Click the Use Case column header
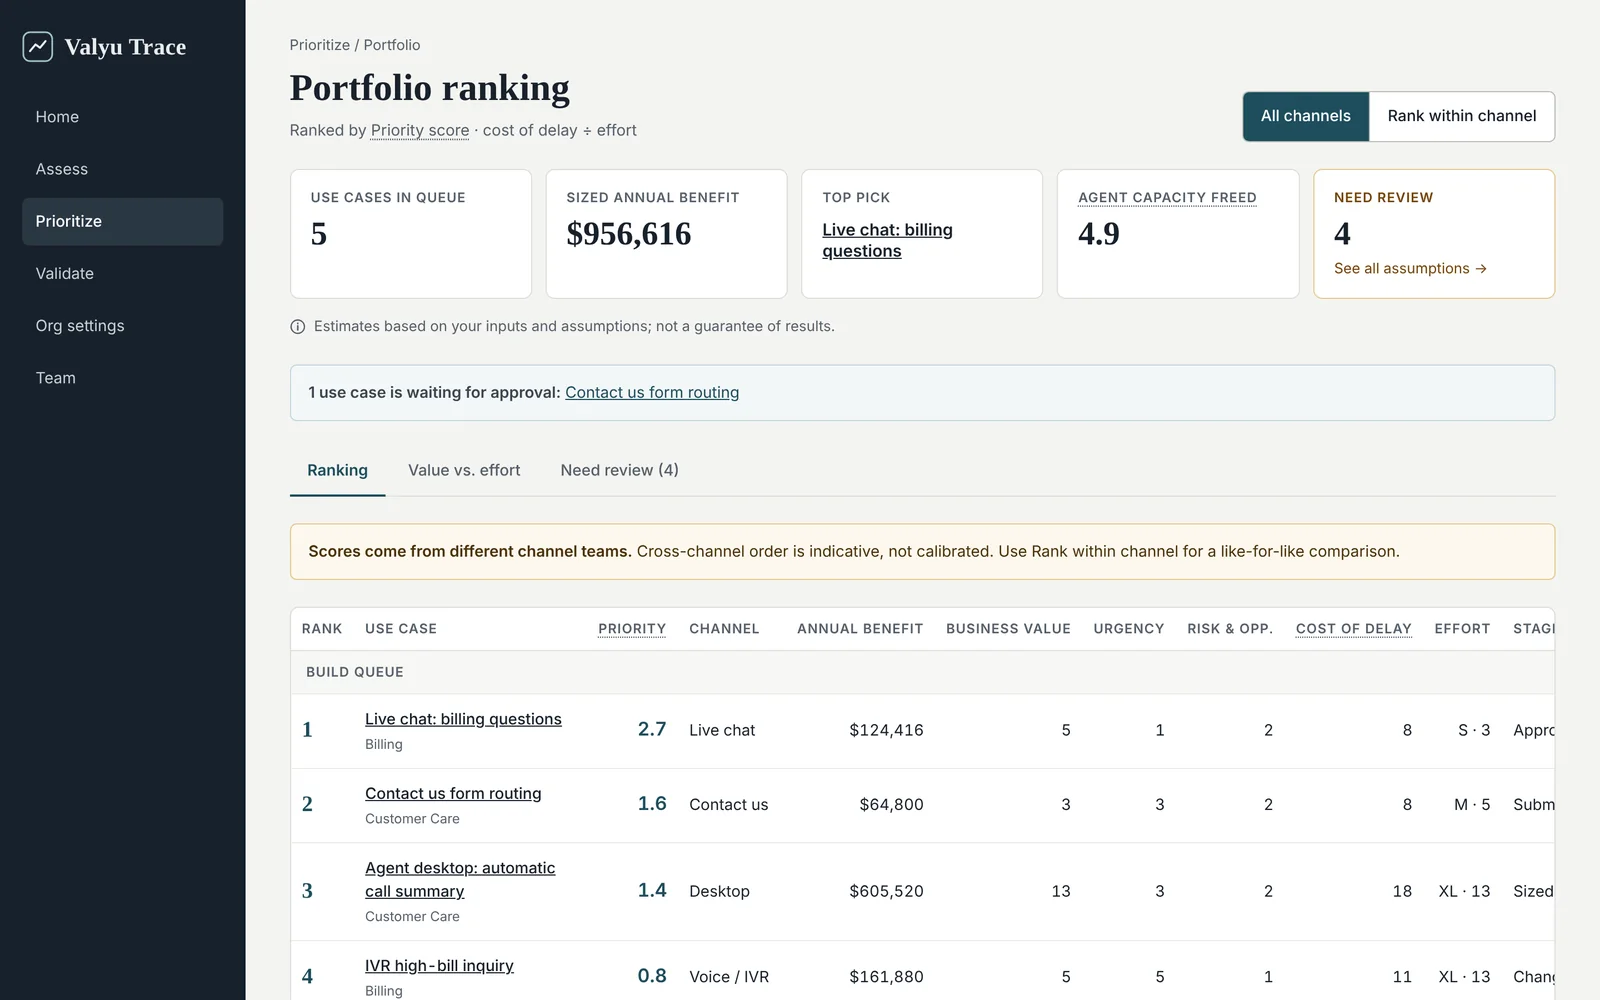The image size is (1600, 1000). [x=401, y=629]
